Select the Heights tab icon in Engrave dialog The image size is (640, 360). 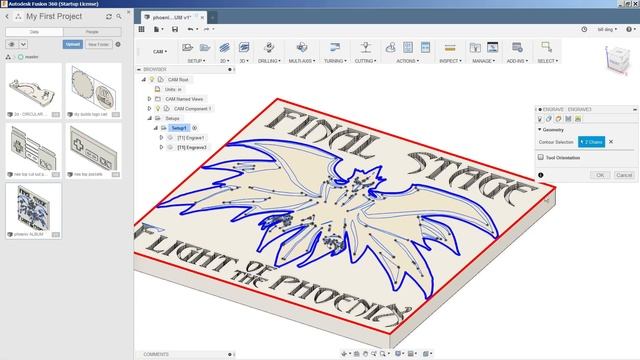pyautogui.click(x=558, y=119)
